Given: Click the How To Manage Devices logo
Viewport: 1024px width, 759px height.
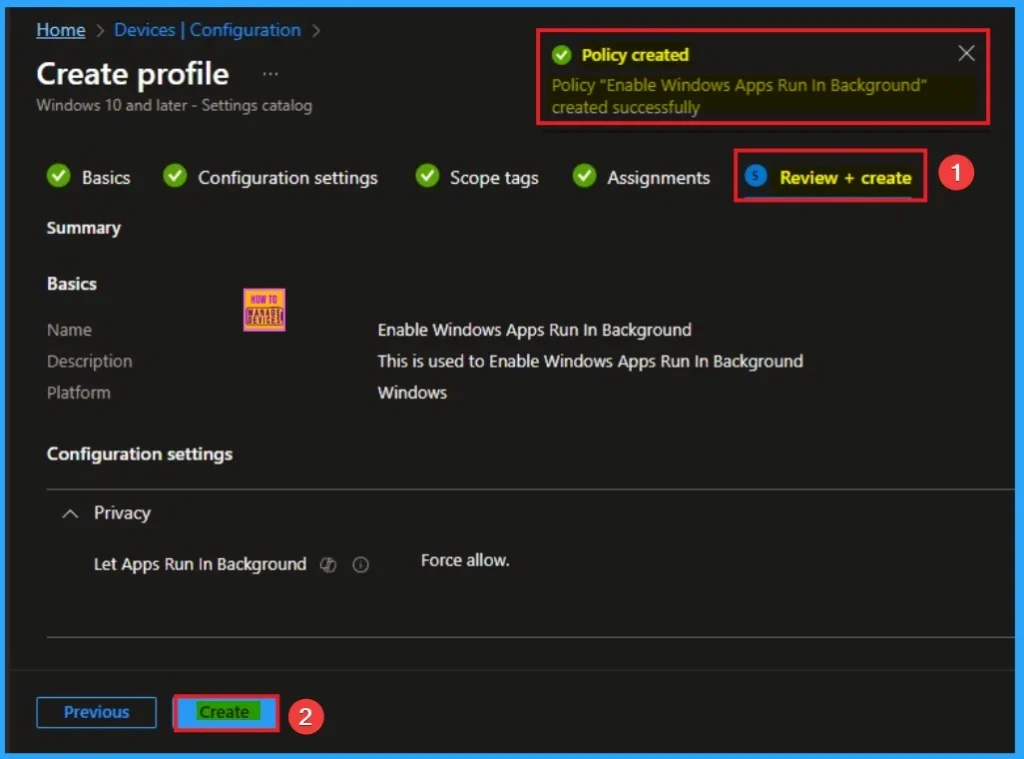Looking at the screenshot, I should (264, 310).
